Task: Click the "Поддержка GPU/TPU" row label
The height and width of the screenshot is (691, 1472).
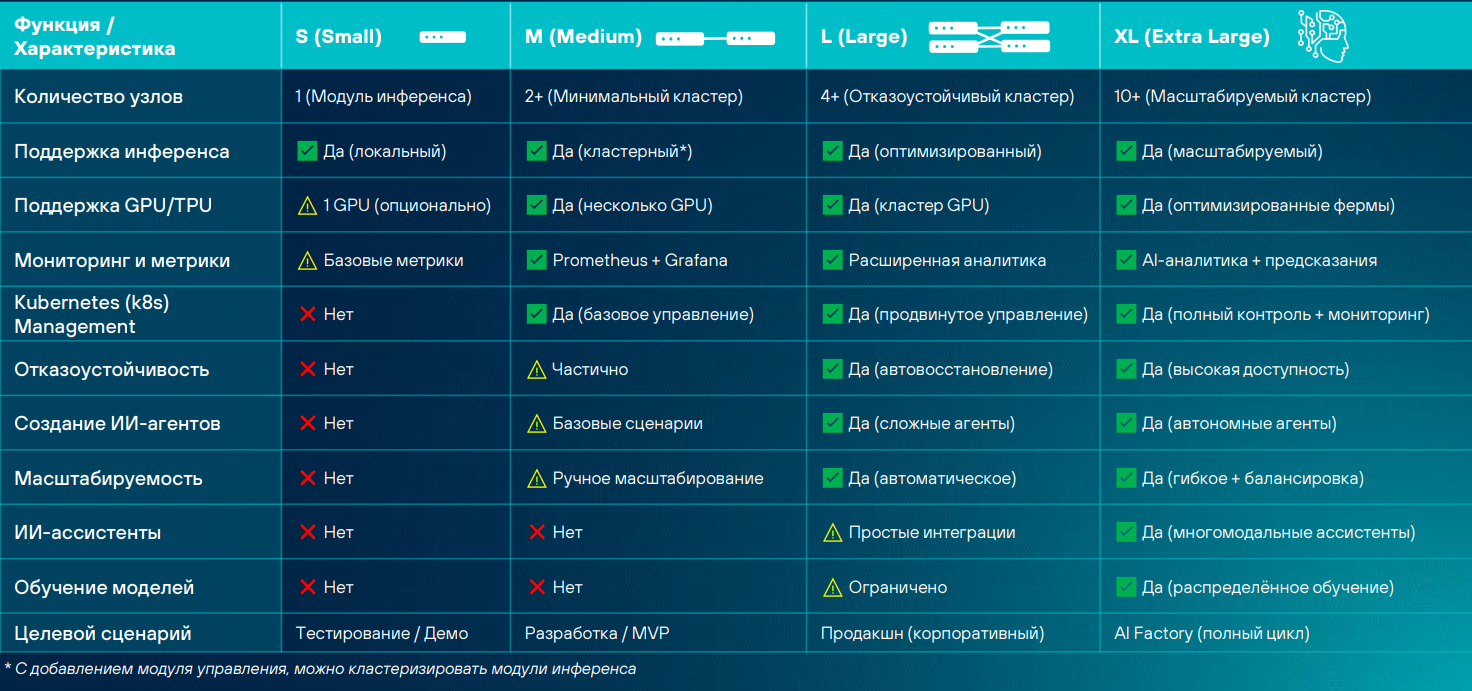Action: [113, 206]
